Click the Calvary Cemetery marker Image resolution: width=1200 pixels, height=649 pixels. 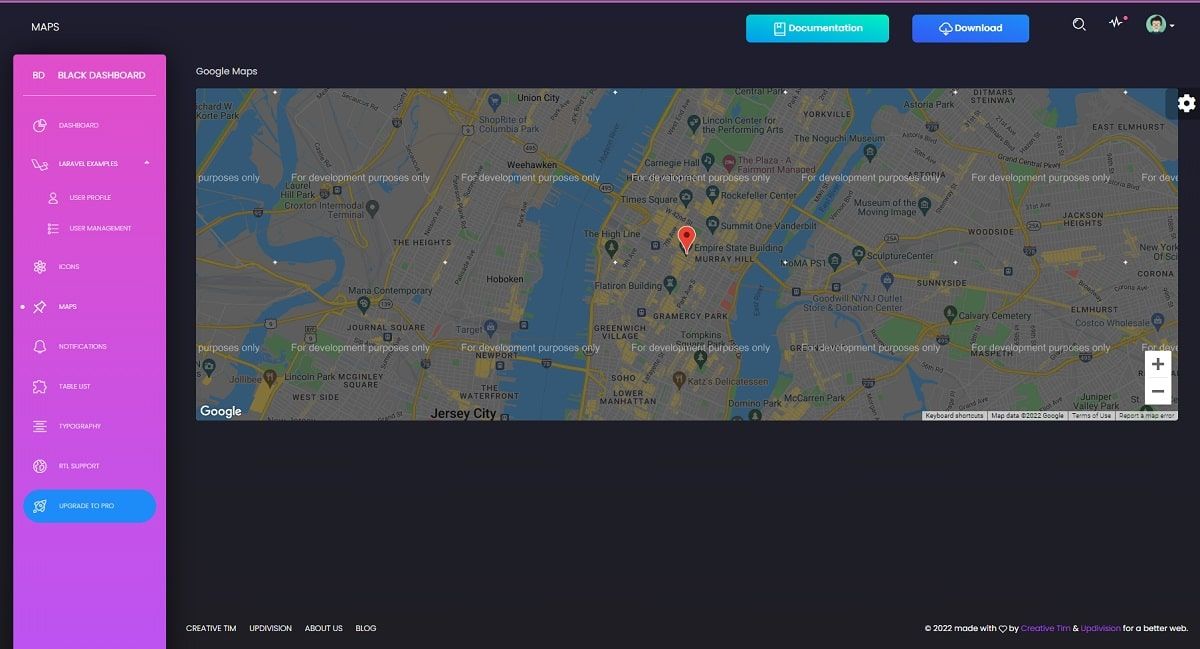click(x=949, y=315)
